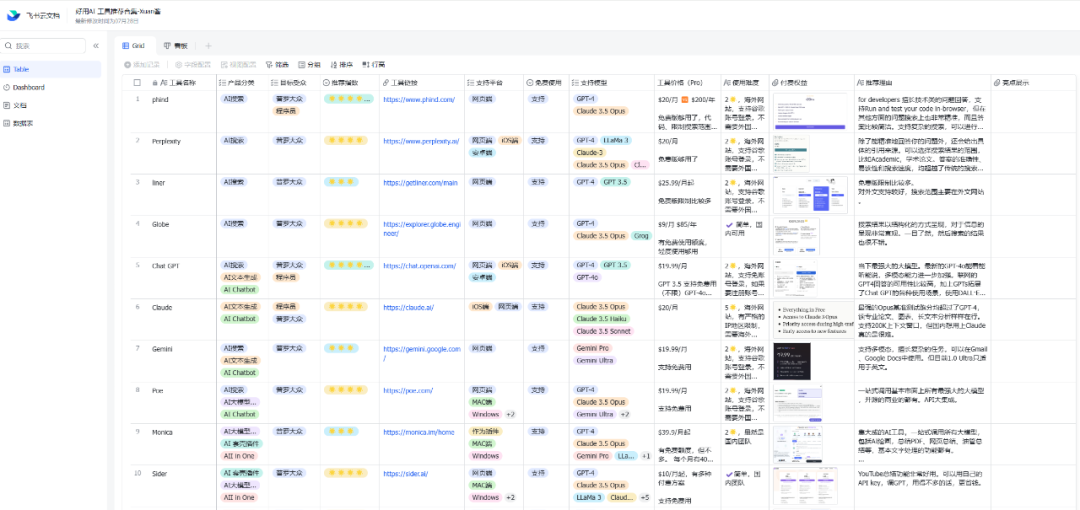Screen dimensions: 1080x510
Task: Open Dashboard in the sidebar
Action: (51, 88)
